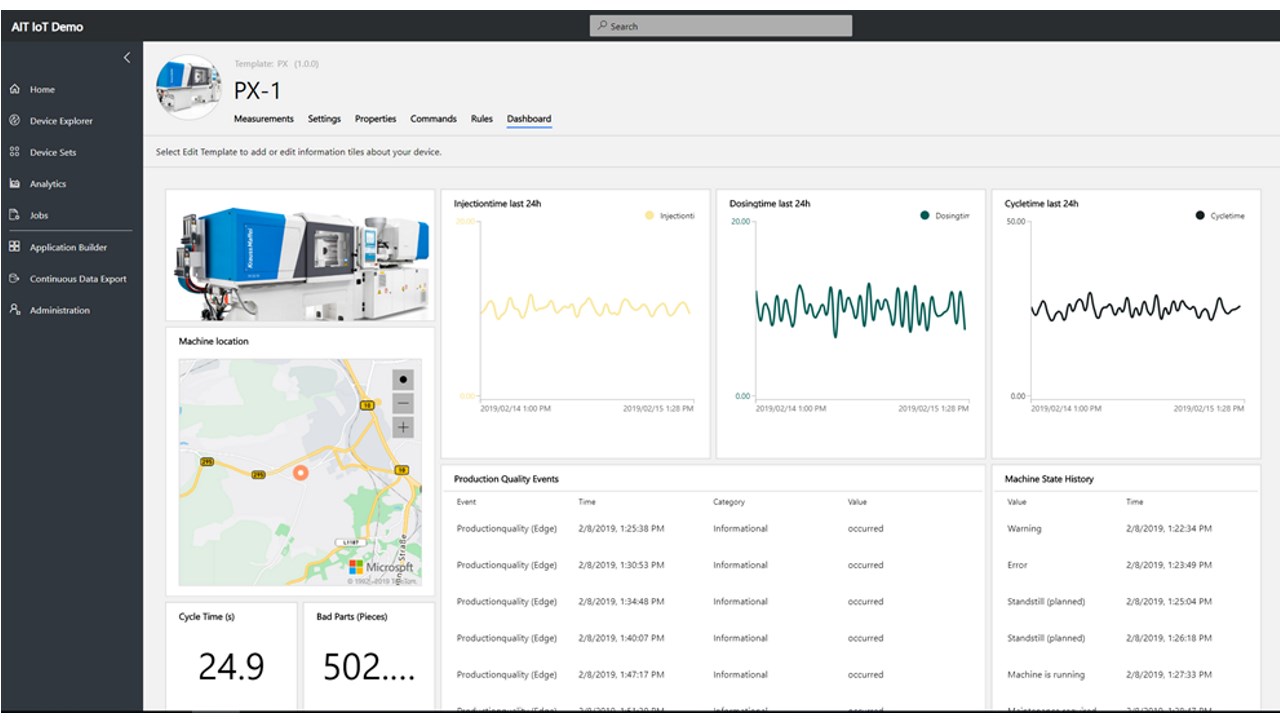Zoom in on the map with plus

coord(403,428)
